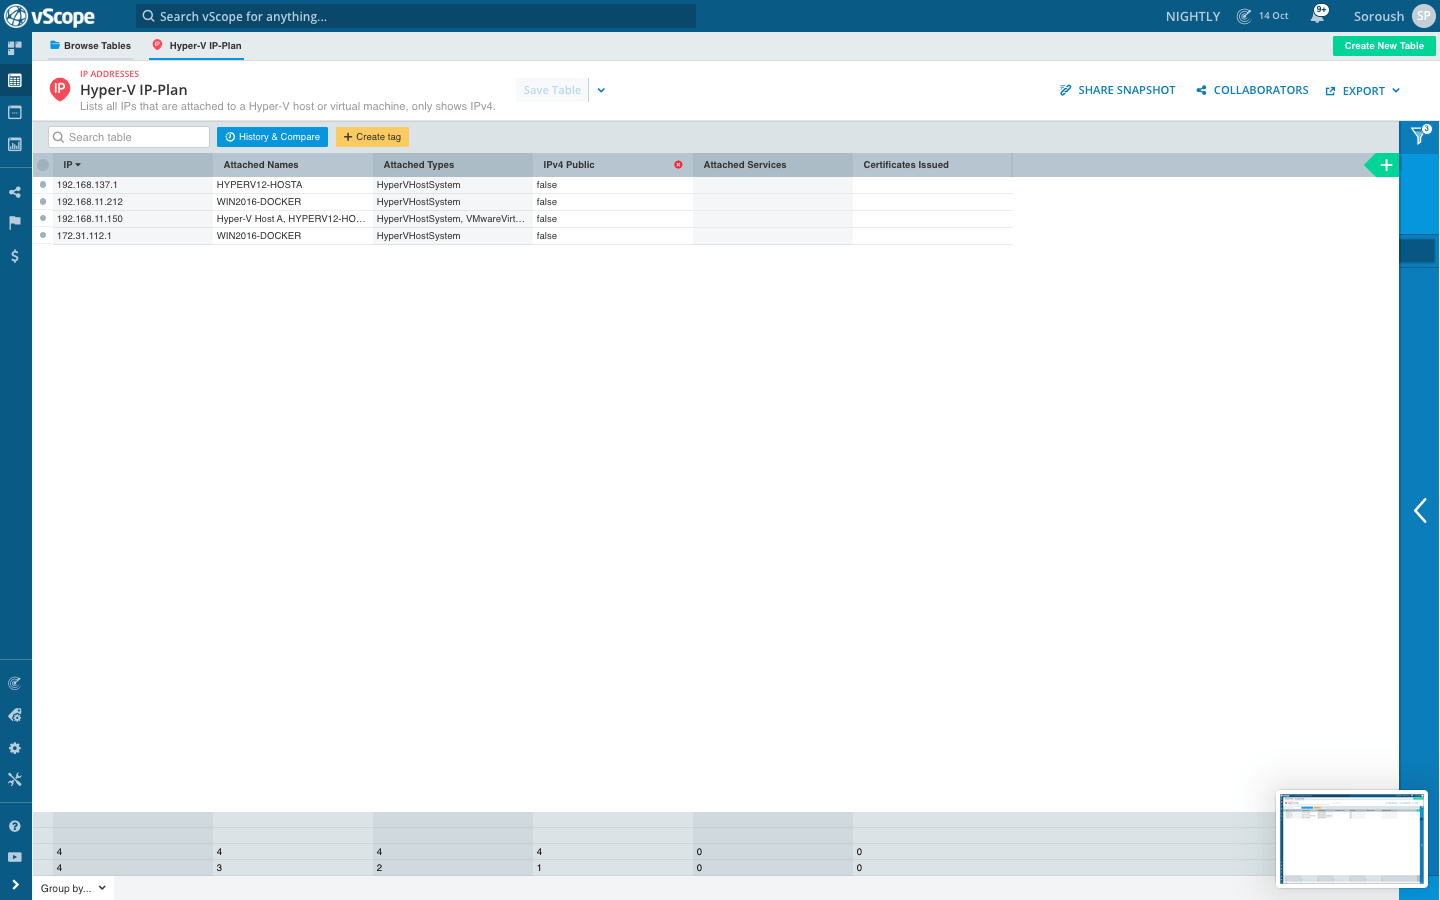Click the Collaborators share icon
This screenshot has width=1440, height=900.
(x=1201, y=90)
